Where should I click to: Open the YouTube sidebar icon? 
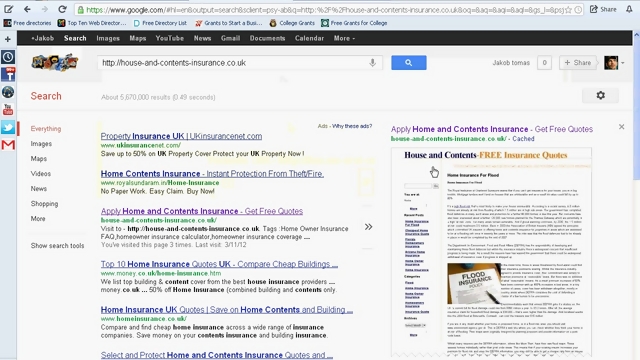click(x=8, y=109)
